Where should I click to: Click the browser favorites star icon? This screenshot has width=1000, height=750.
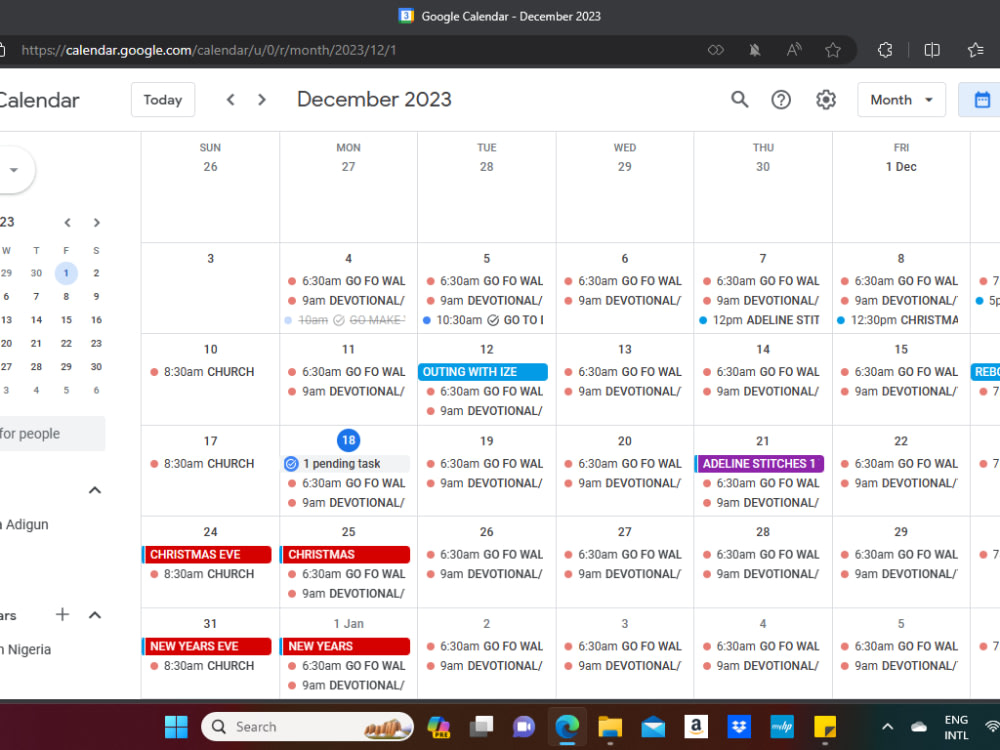coord(832,50)
